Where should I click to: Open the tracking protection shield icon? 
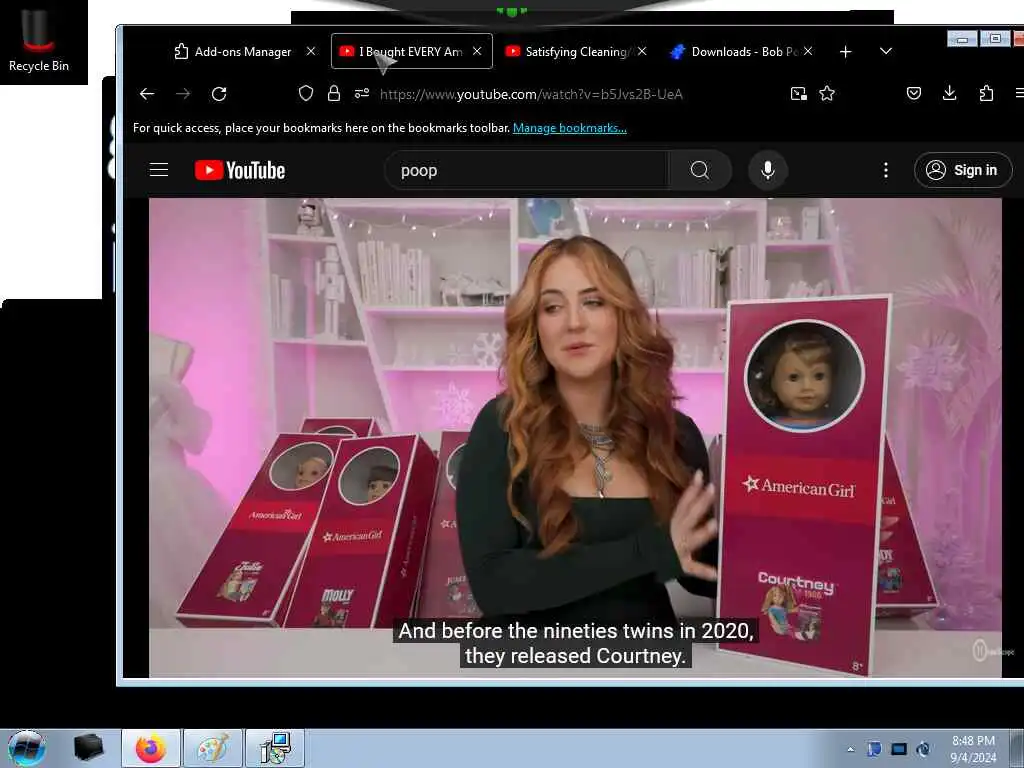[306, 93]
